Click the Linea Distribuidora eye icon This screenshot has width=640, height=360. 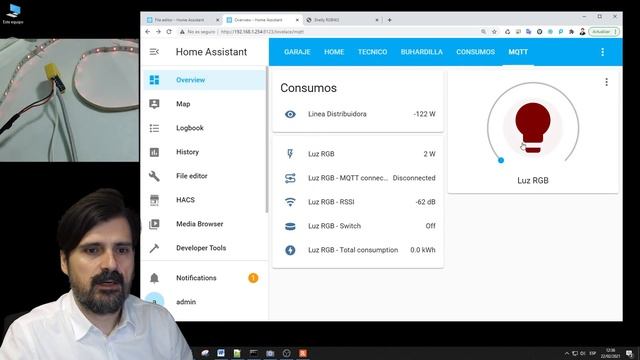pyautogui.click(x=290, y=114)
